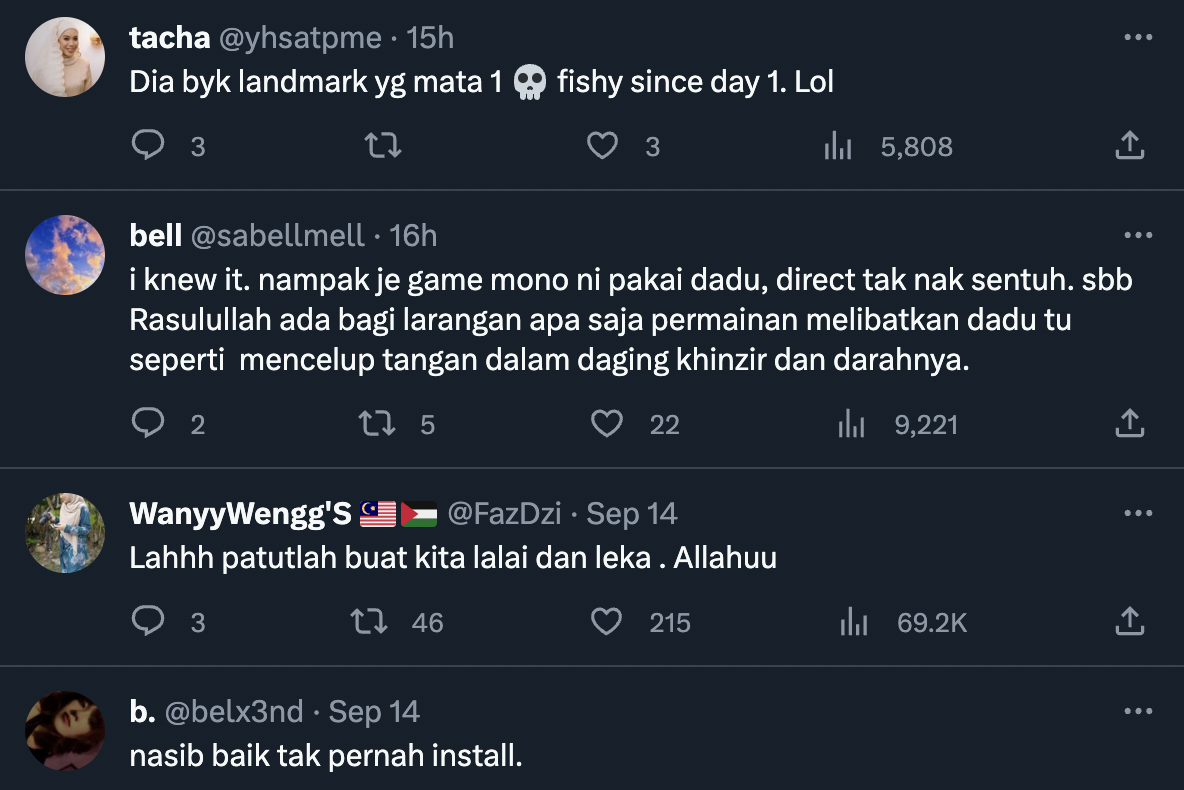
Task: Like bell's tweet with 22 likes
Action: click(607, 425)
